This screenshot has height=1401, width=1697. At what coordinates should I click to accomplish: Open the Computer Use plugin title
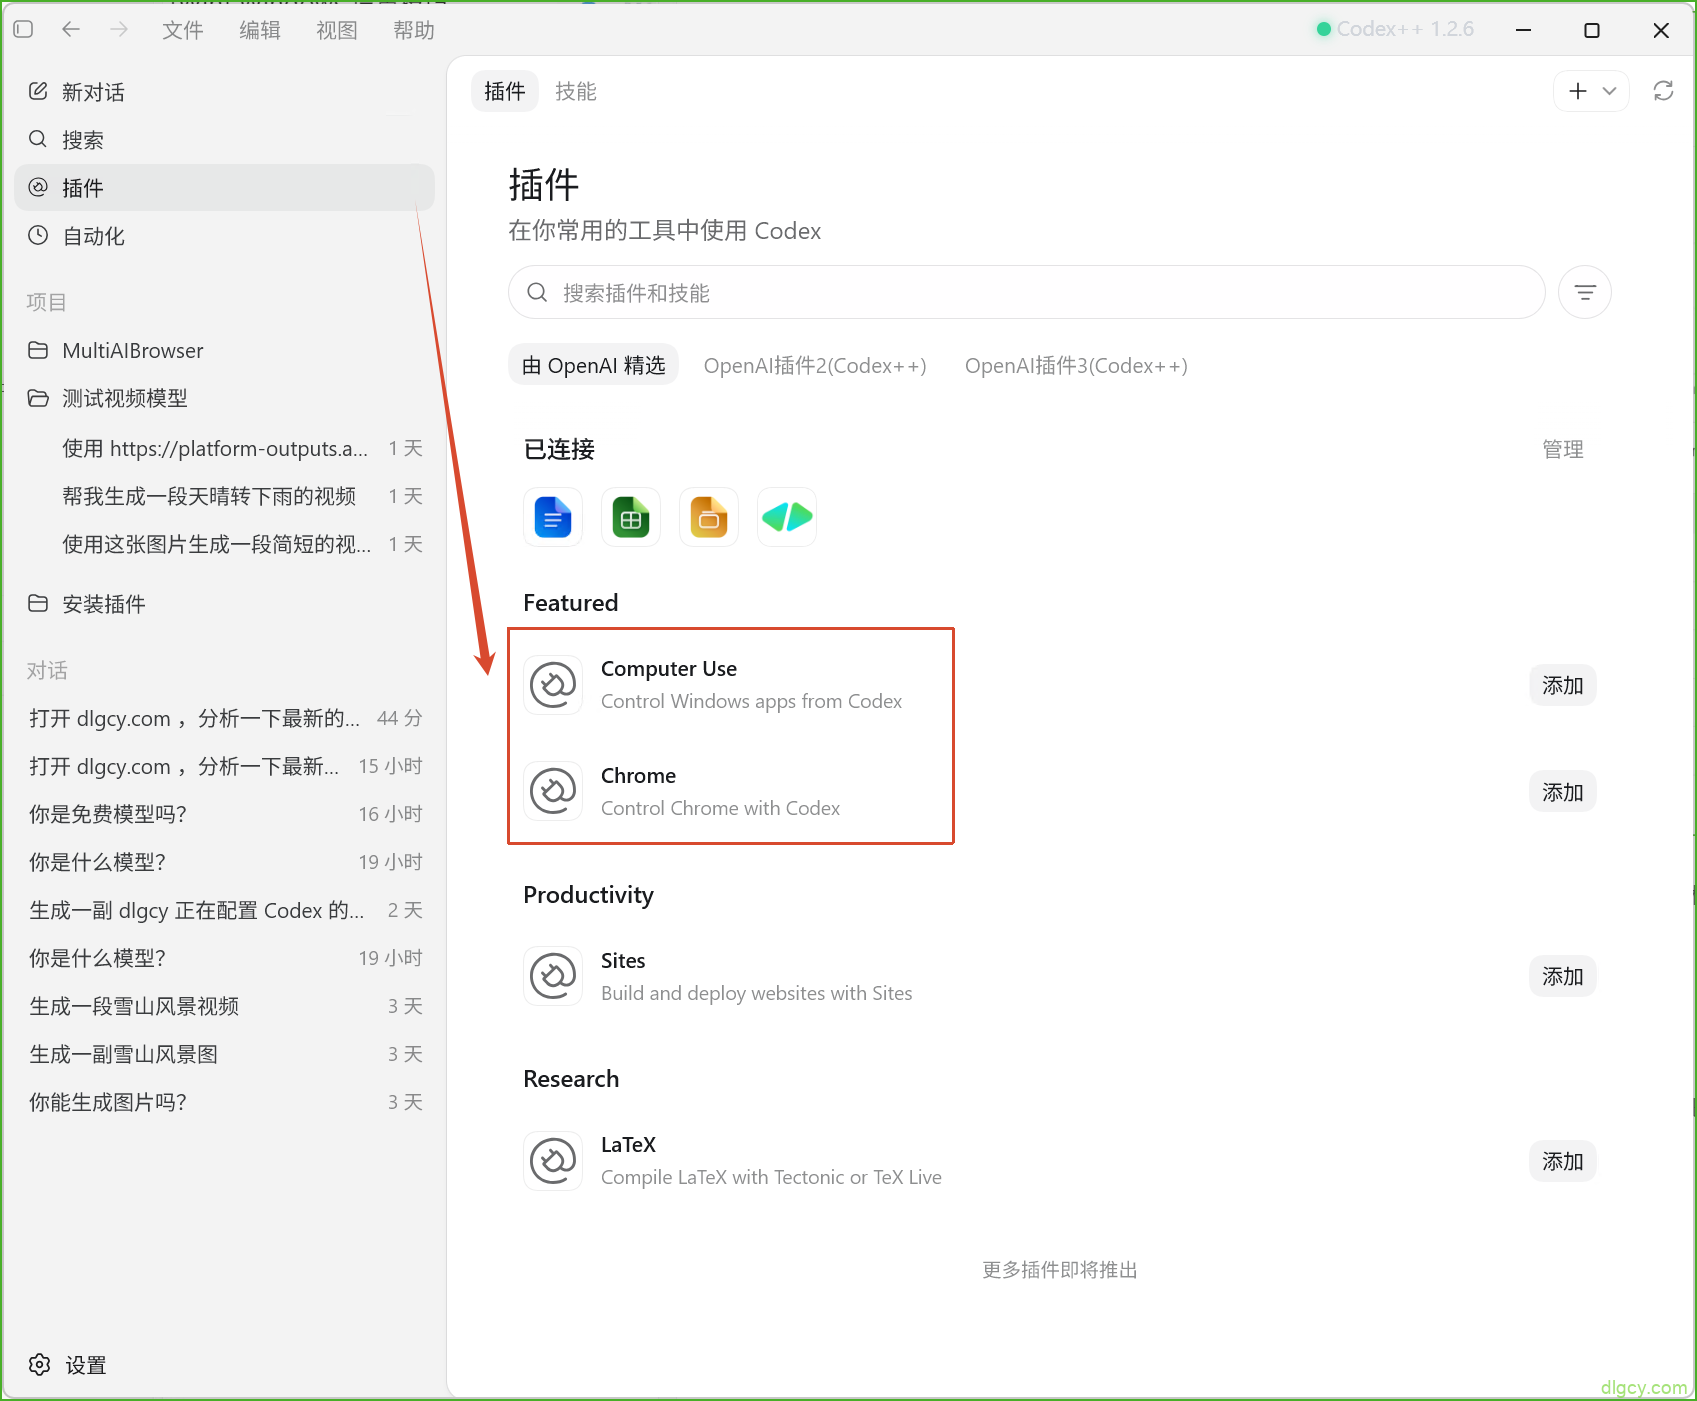[669, 669]
